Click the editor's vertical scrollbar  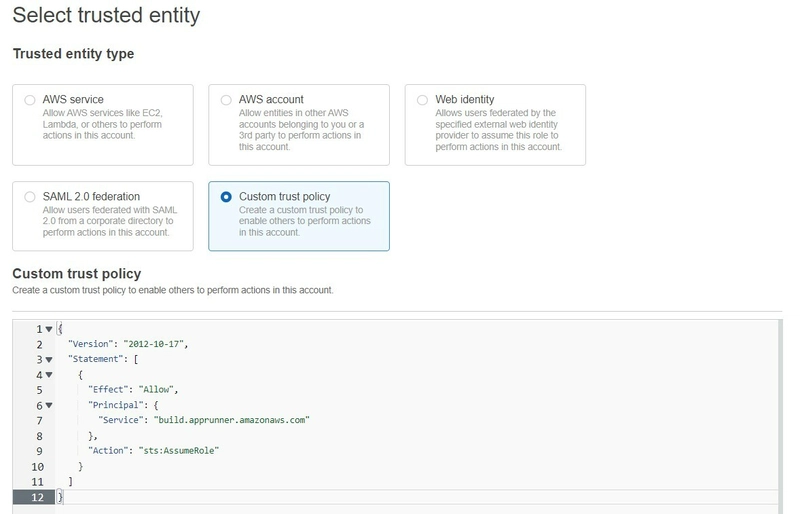(781, 417)
